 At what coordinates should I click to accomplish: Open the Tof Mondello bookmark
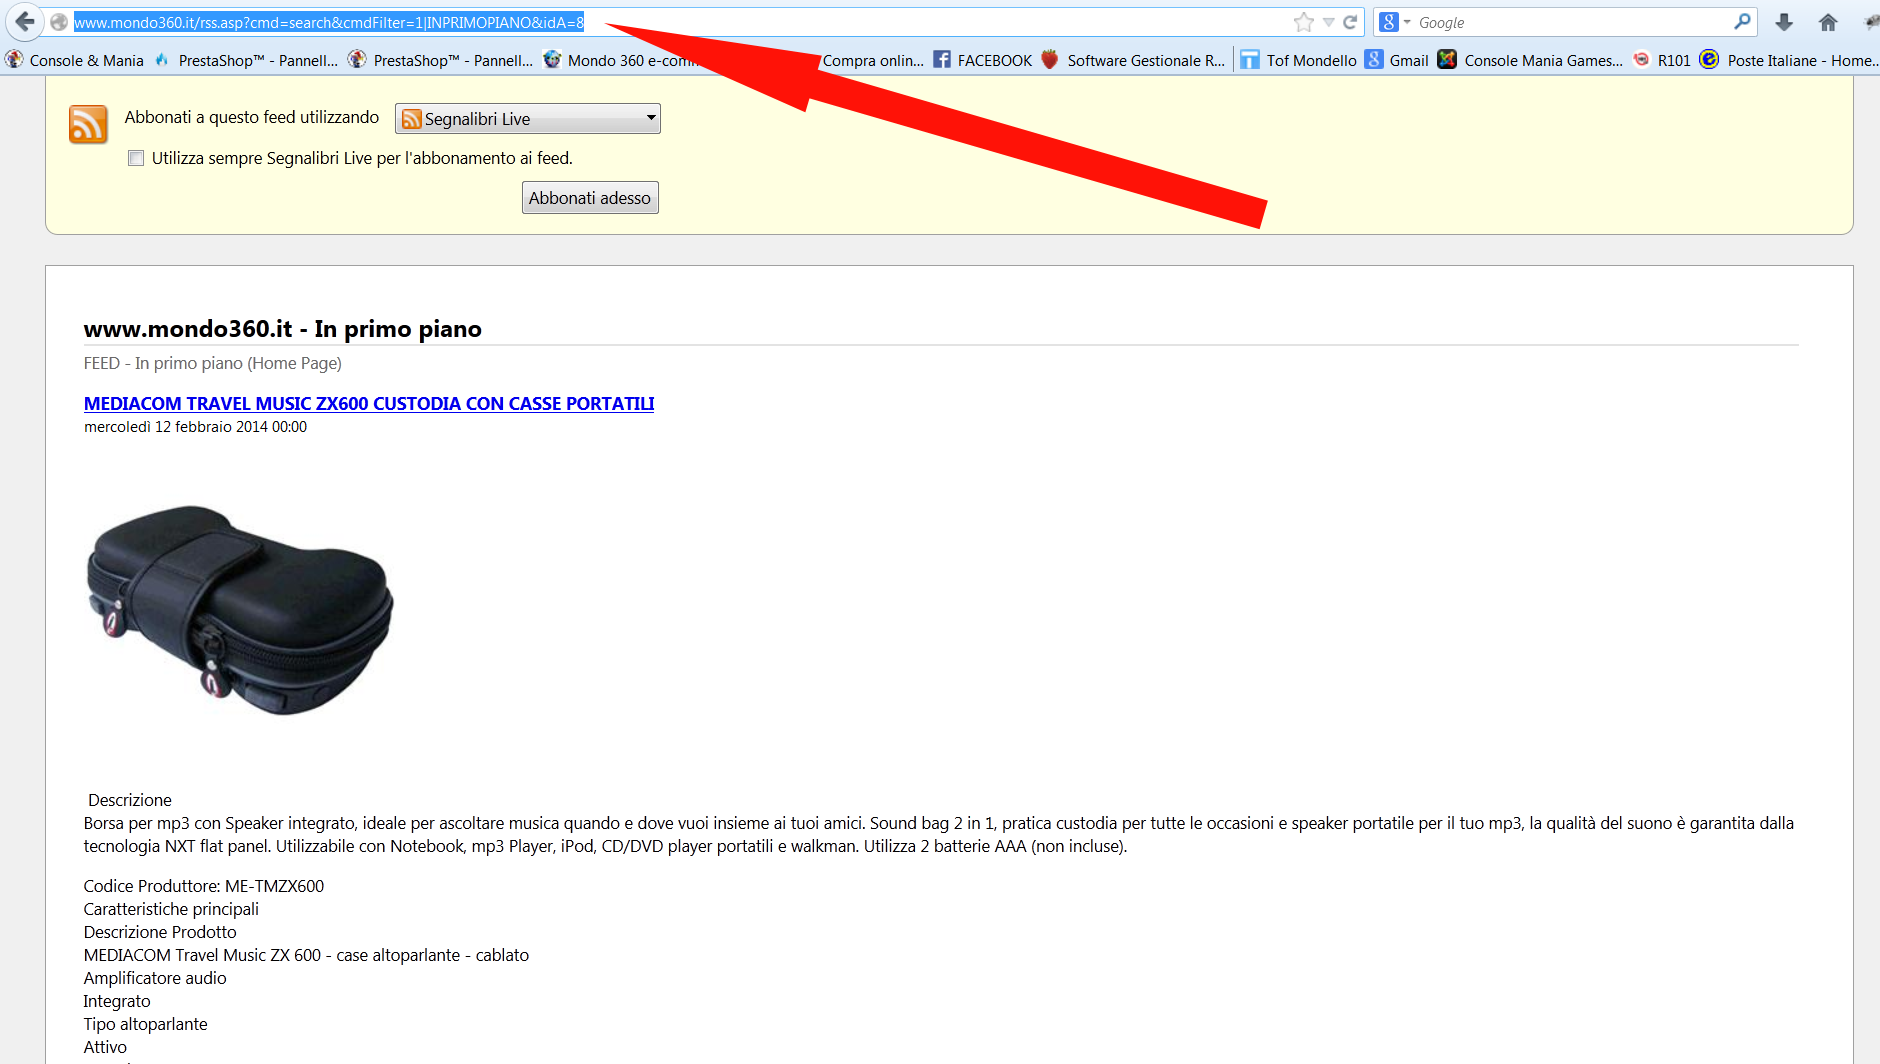pyautogui.click(x=1299, y=60)
